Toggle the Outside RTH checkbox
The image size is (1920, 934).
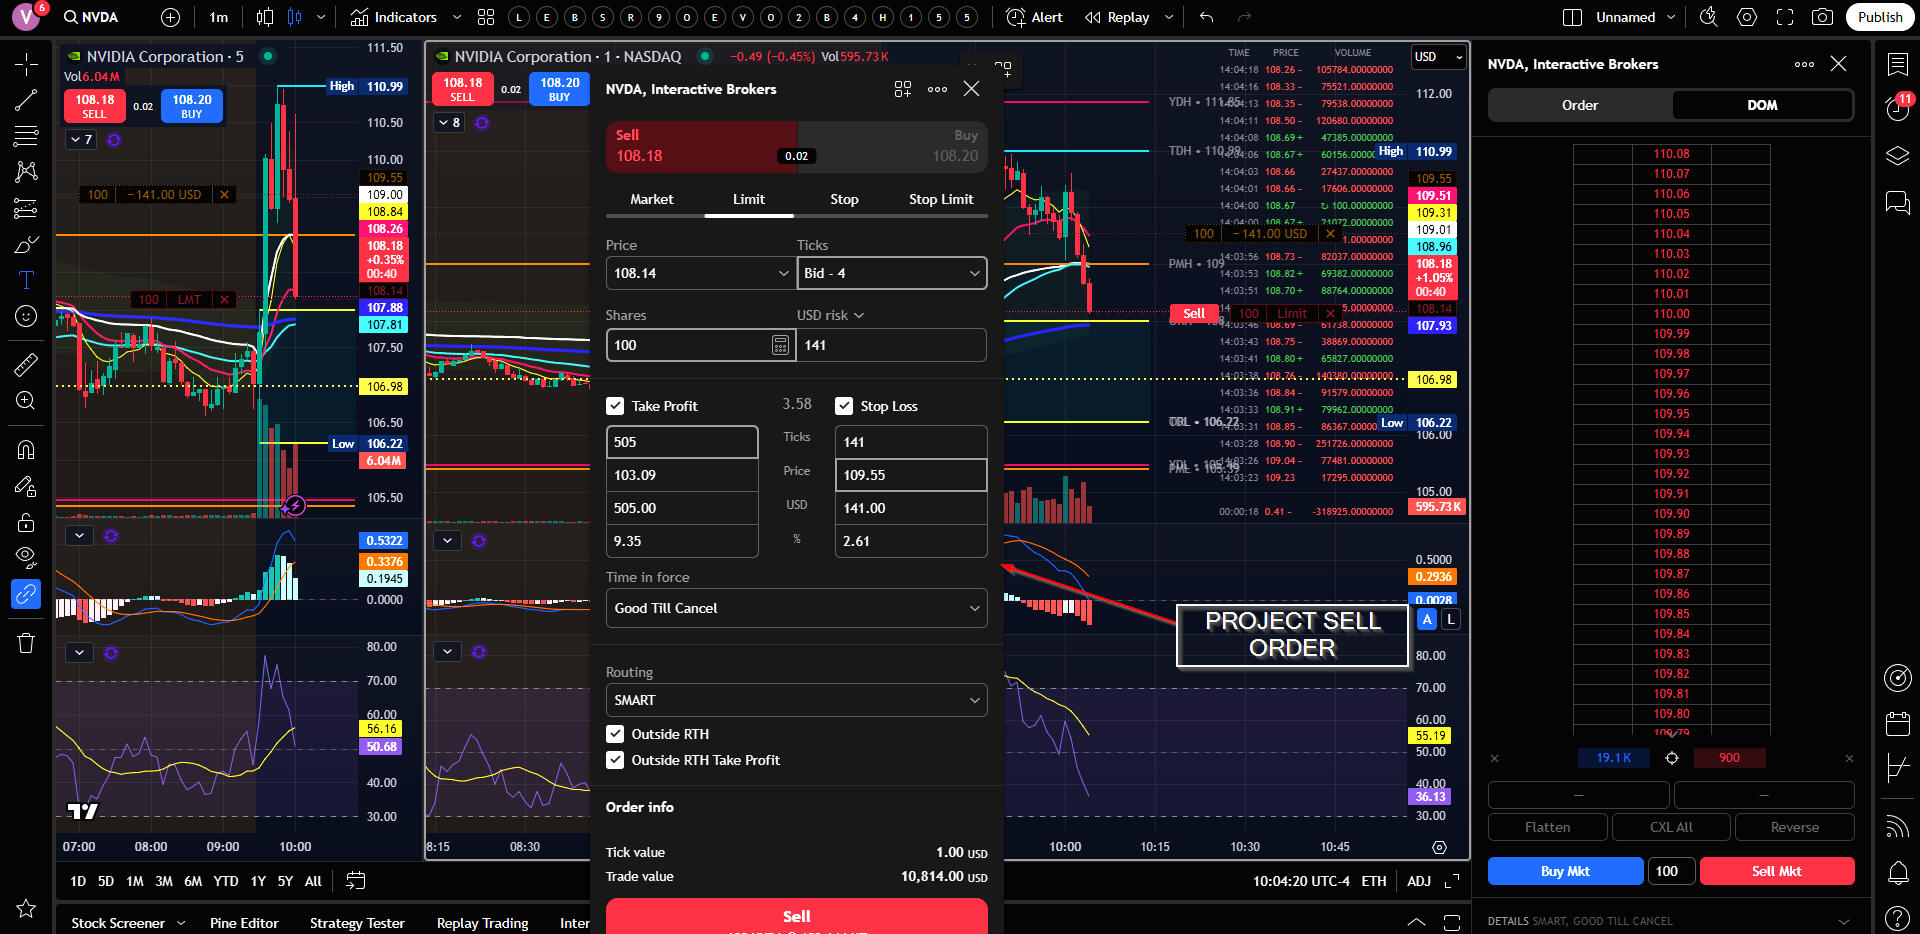point(615,734)
